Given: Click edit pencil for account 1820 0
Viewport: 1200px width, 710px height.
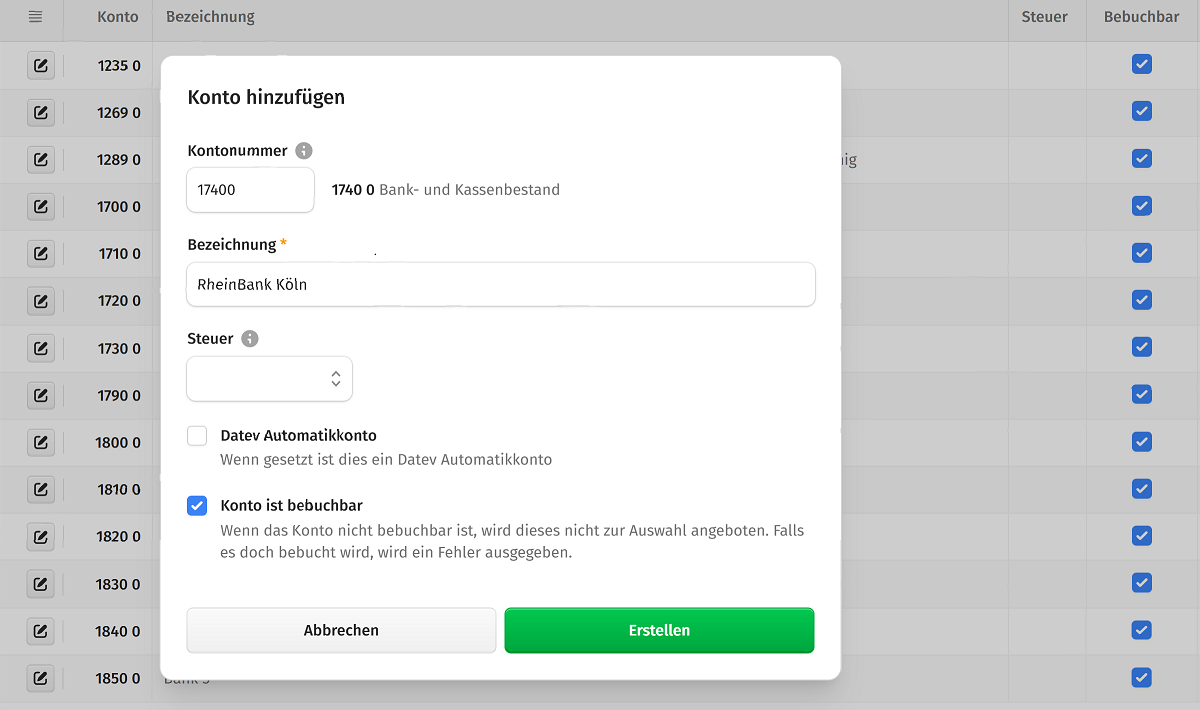Looking at the screenshot, I should coord(40,536).
